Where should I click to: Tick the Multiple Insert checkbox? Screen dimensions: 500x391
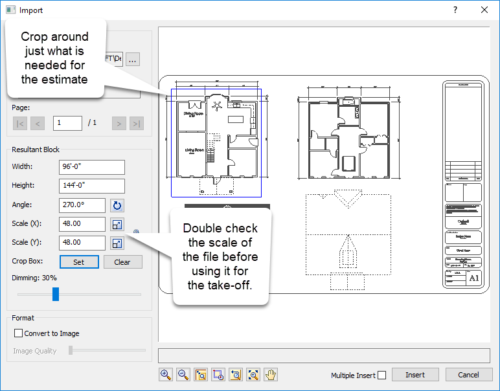382,375
